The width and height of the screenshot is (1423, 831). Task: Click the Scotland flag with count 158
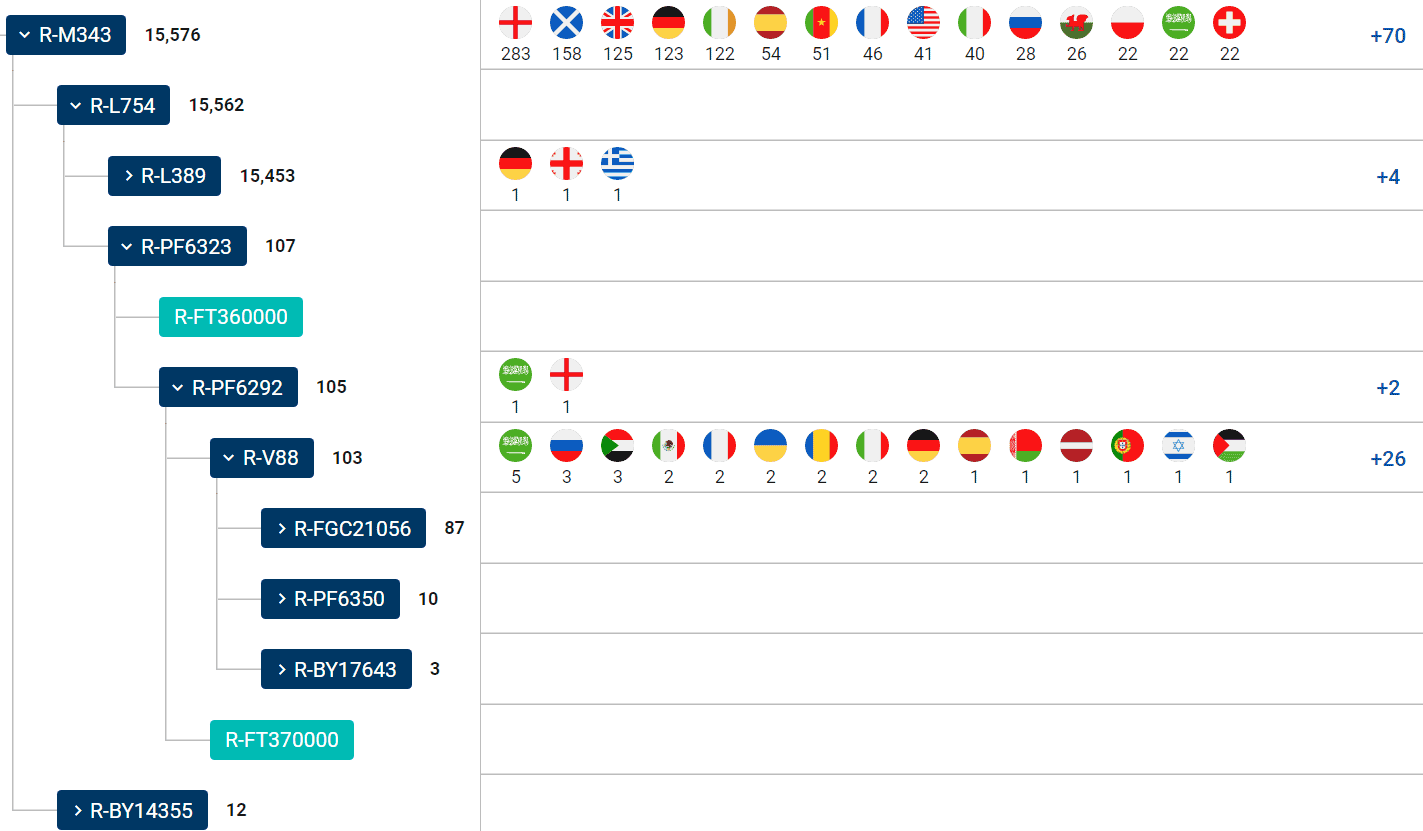(x=566, y=22)
